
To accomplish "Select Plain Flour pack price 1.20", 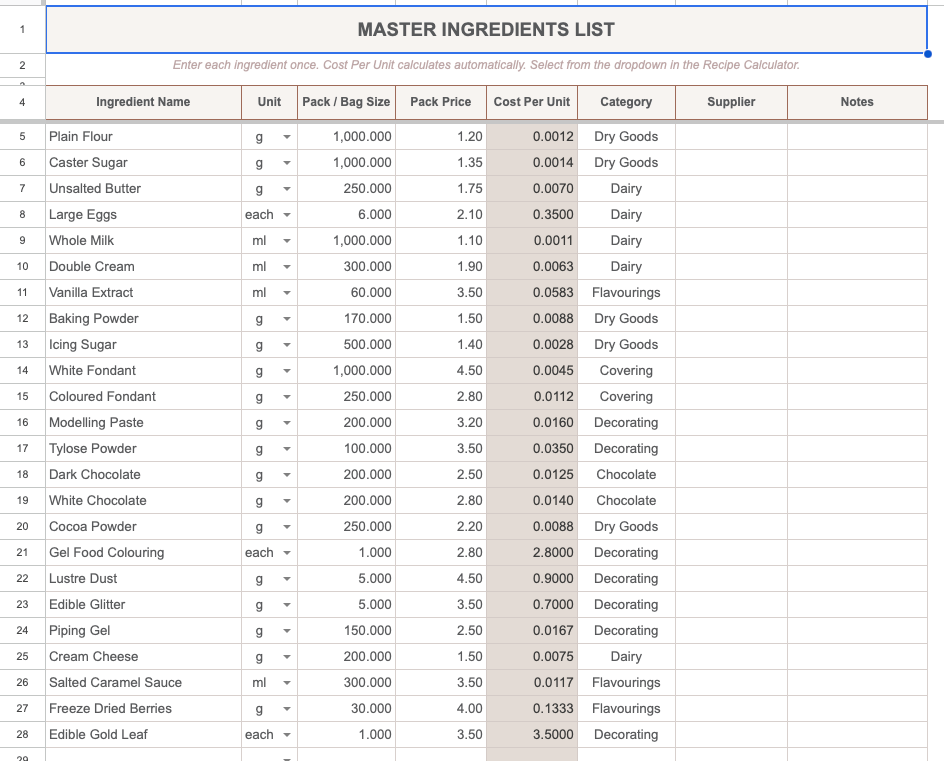I will [x=441, y=137].
